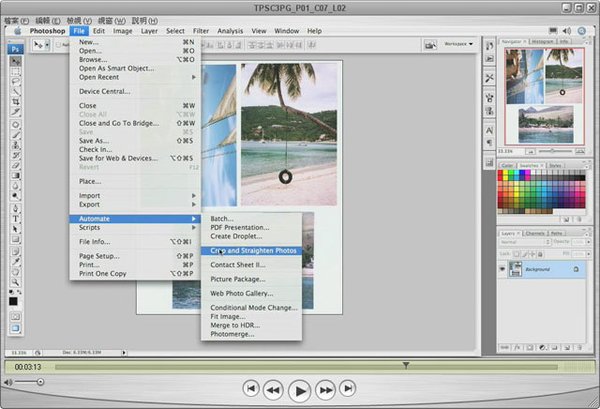
Task: Click the Play button in player
Action: (x=299, y=391)
